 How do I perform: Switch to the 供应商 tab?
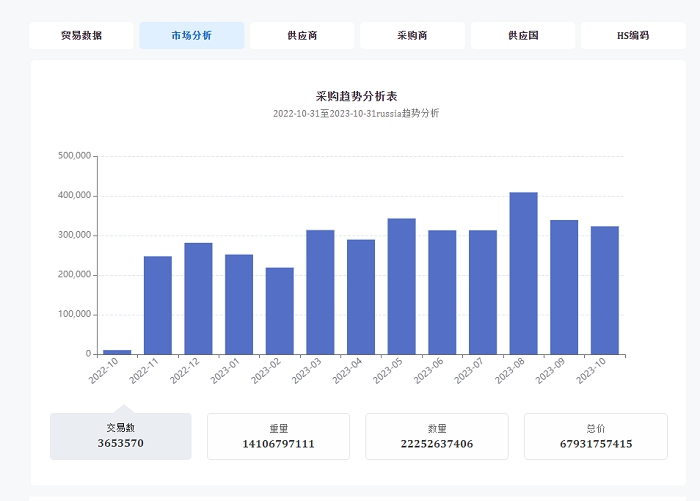[302, 35]
